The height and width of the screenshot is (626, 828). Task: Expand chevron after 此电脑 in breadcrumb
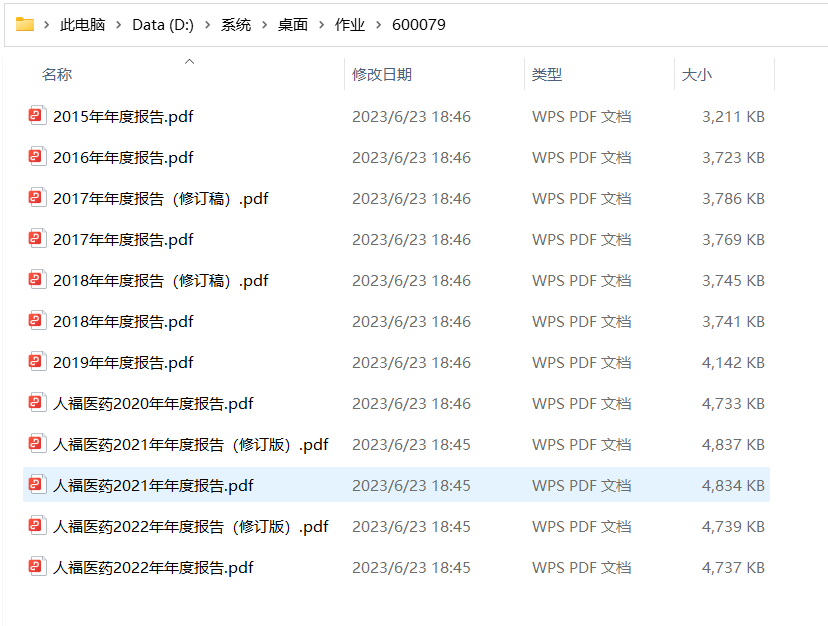(119, 25)
